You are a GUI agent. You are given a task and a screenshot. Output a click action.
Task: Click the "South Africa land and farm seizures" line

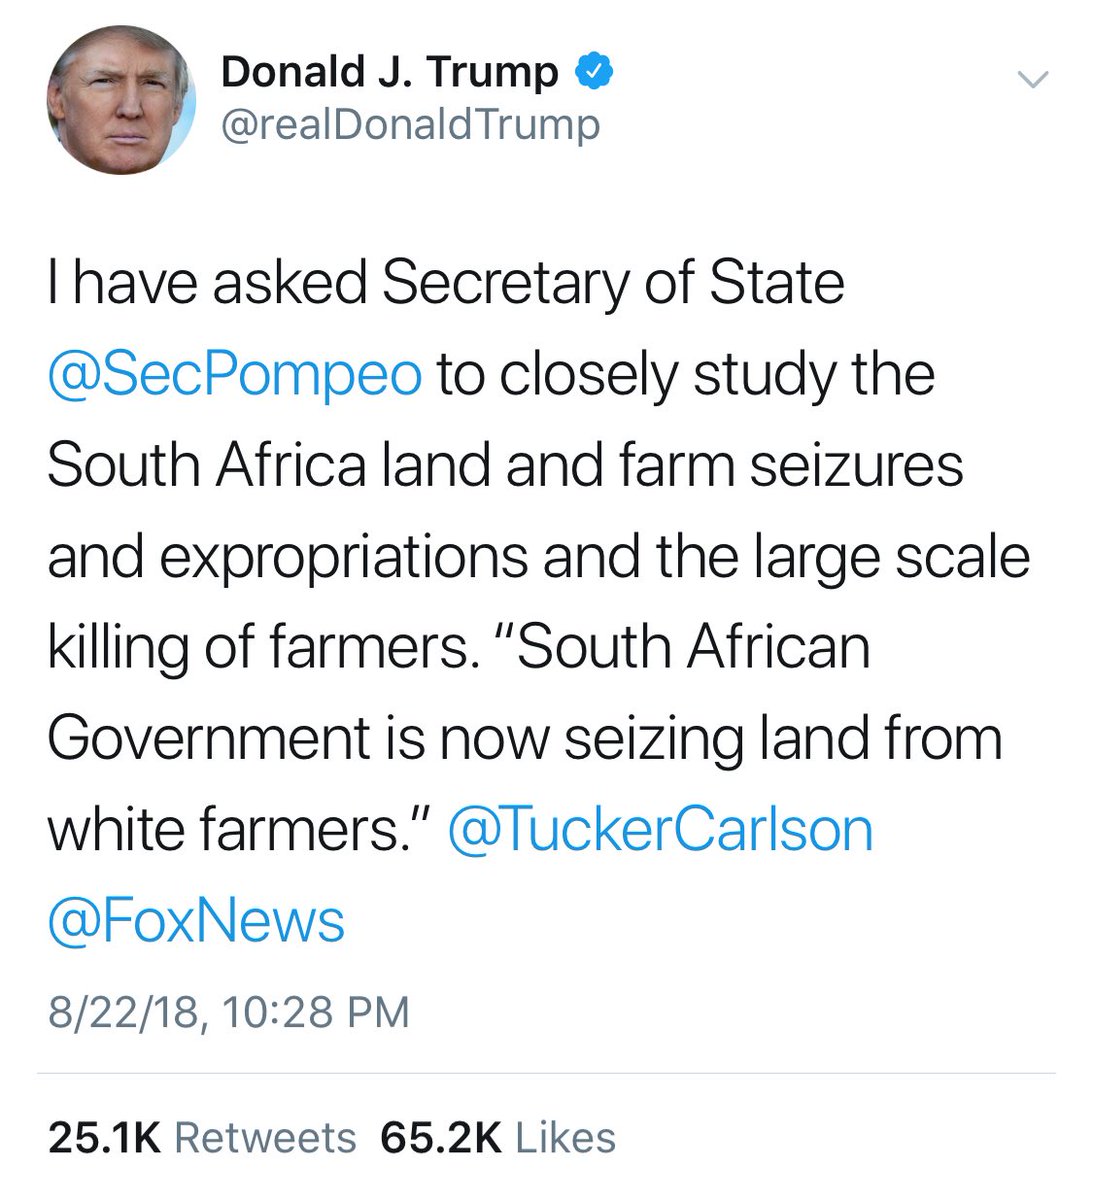pos(505,465)
